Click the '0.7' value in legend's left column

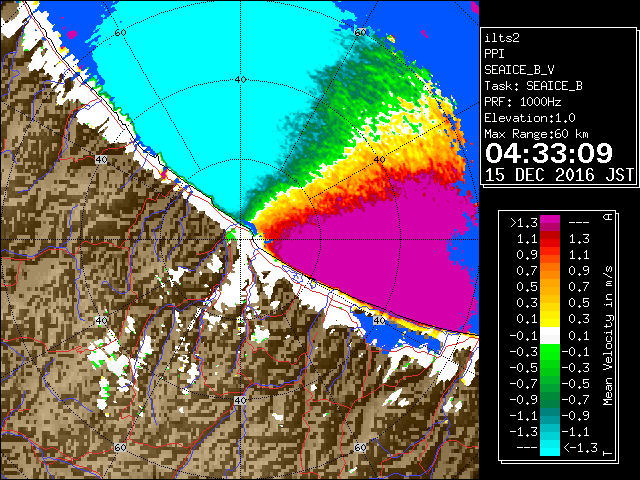click(527, 271)
